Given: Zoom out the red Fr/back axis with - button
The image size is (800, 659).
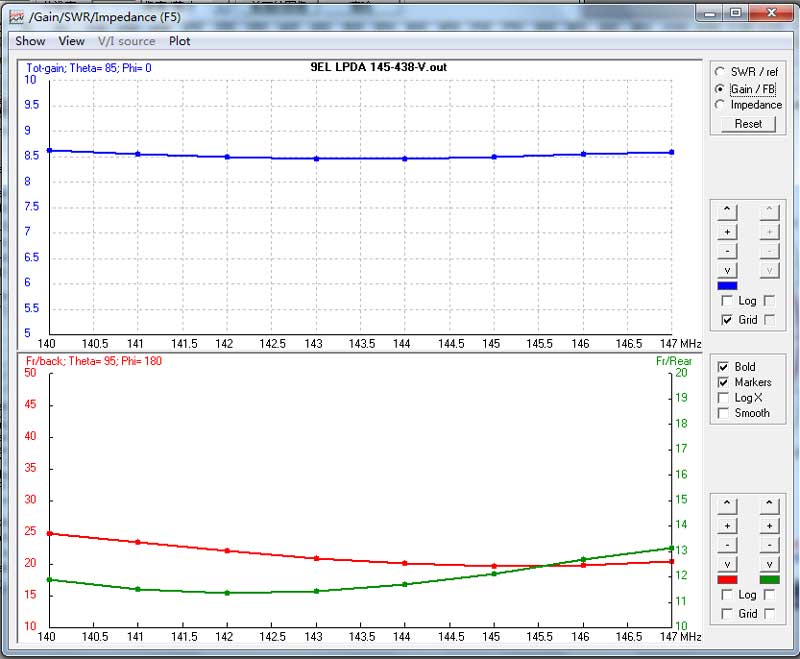Looking at the screenshot, I should point(727,545).
